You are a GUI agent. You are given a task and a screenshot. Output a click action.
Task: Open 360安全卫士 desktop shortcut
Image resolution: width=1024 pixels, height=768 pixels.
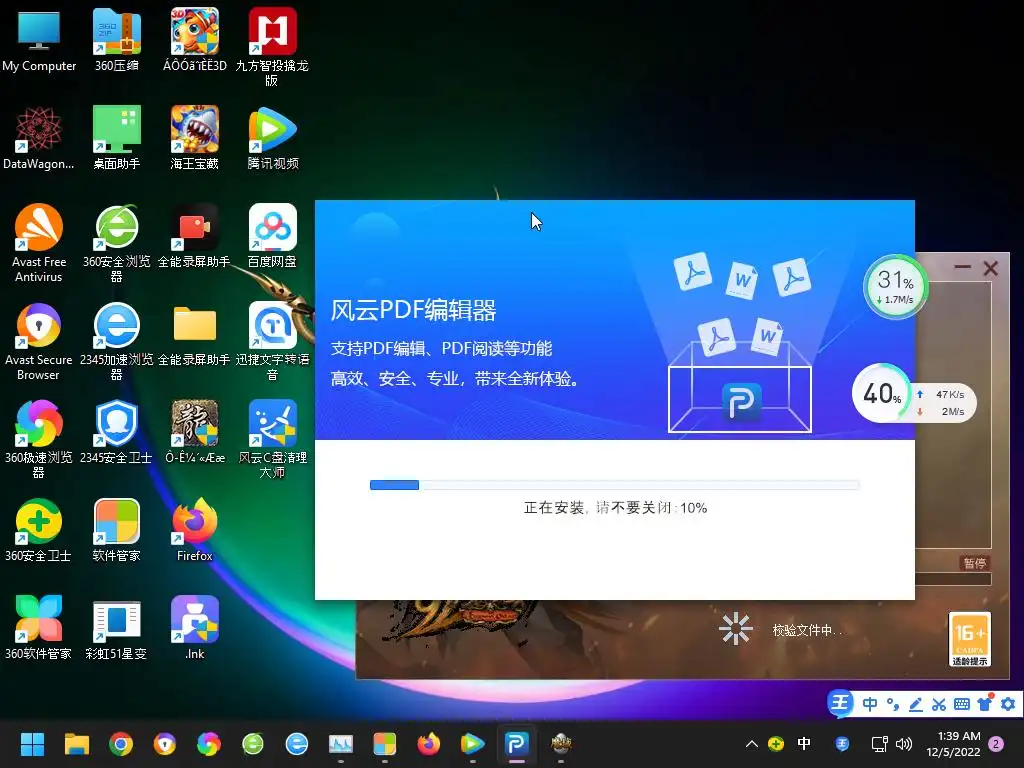39,530
